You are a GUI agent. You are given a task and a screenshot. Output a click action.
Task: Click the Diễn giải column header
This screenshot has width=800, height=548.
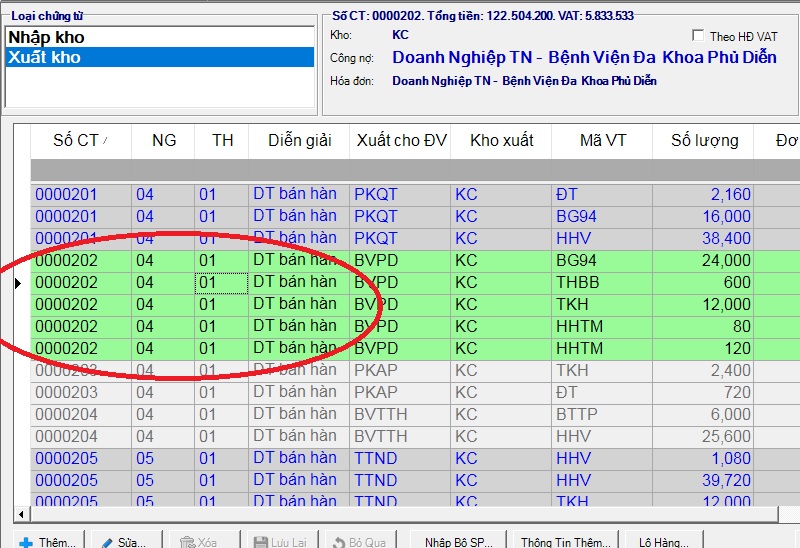[299, 140]
